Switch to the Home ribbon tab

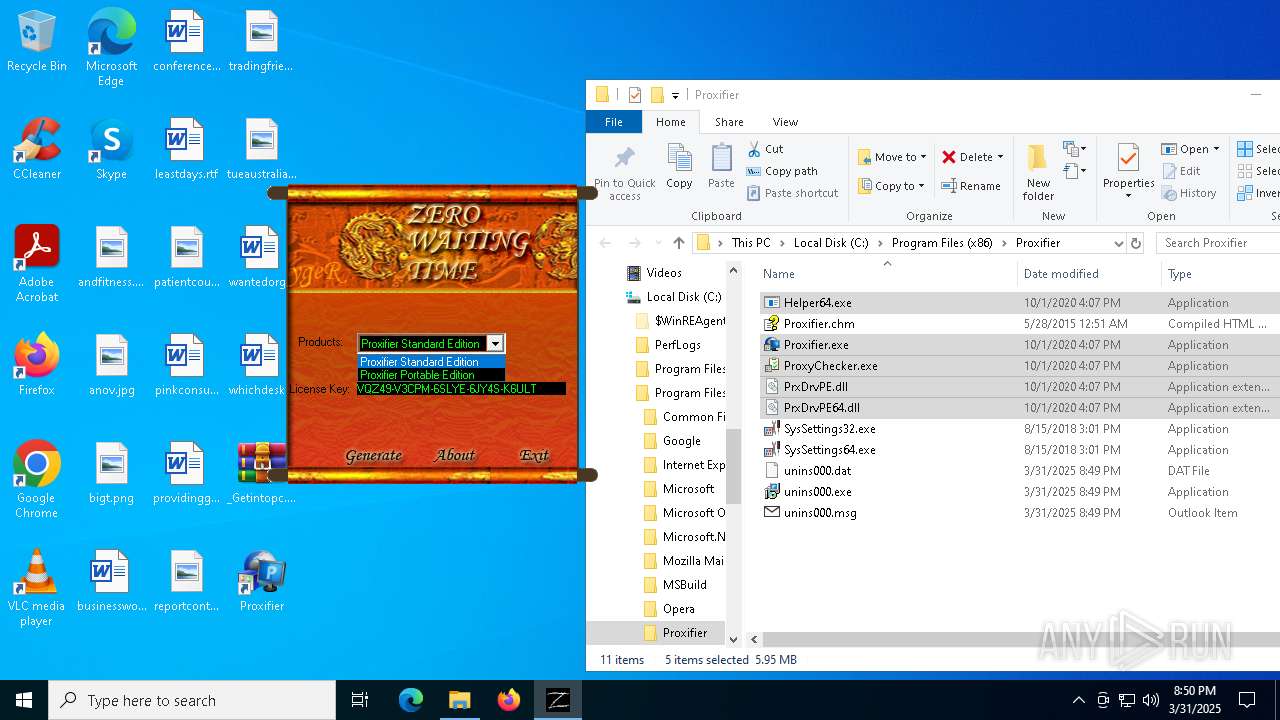670,122
